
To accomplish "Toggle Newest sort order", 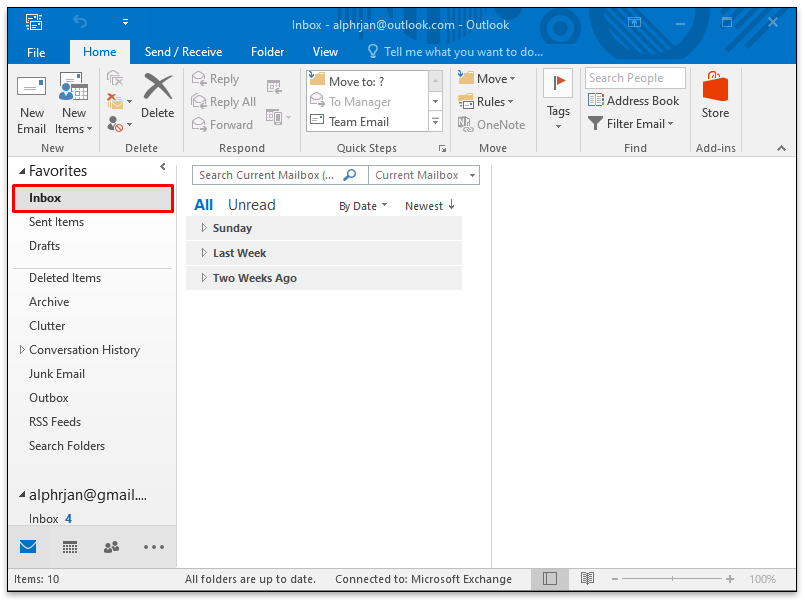I will pyautogui.click(x=430, y=206).
